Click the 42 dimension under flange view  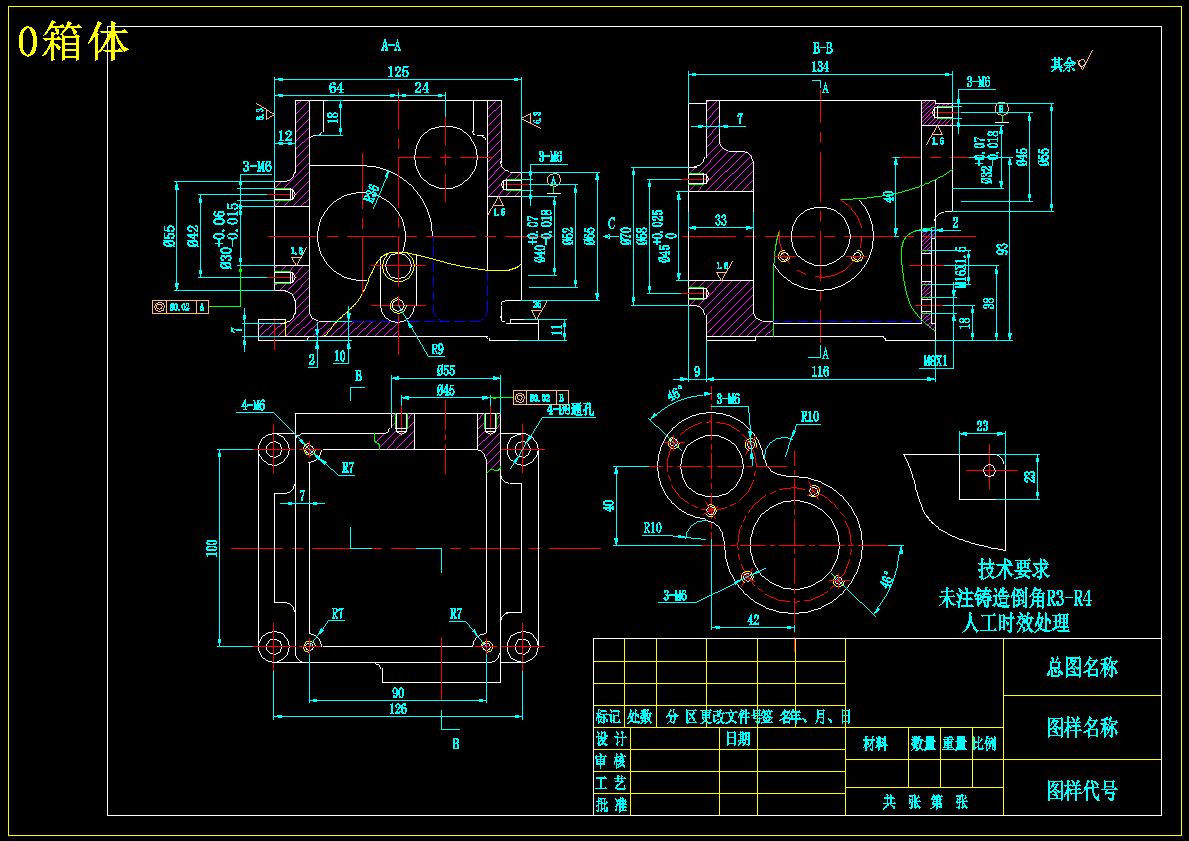(753, 620)
